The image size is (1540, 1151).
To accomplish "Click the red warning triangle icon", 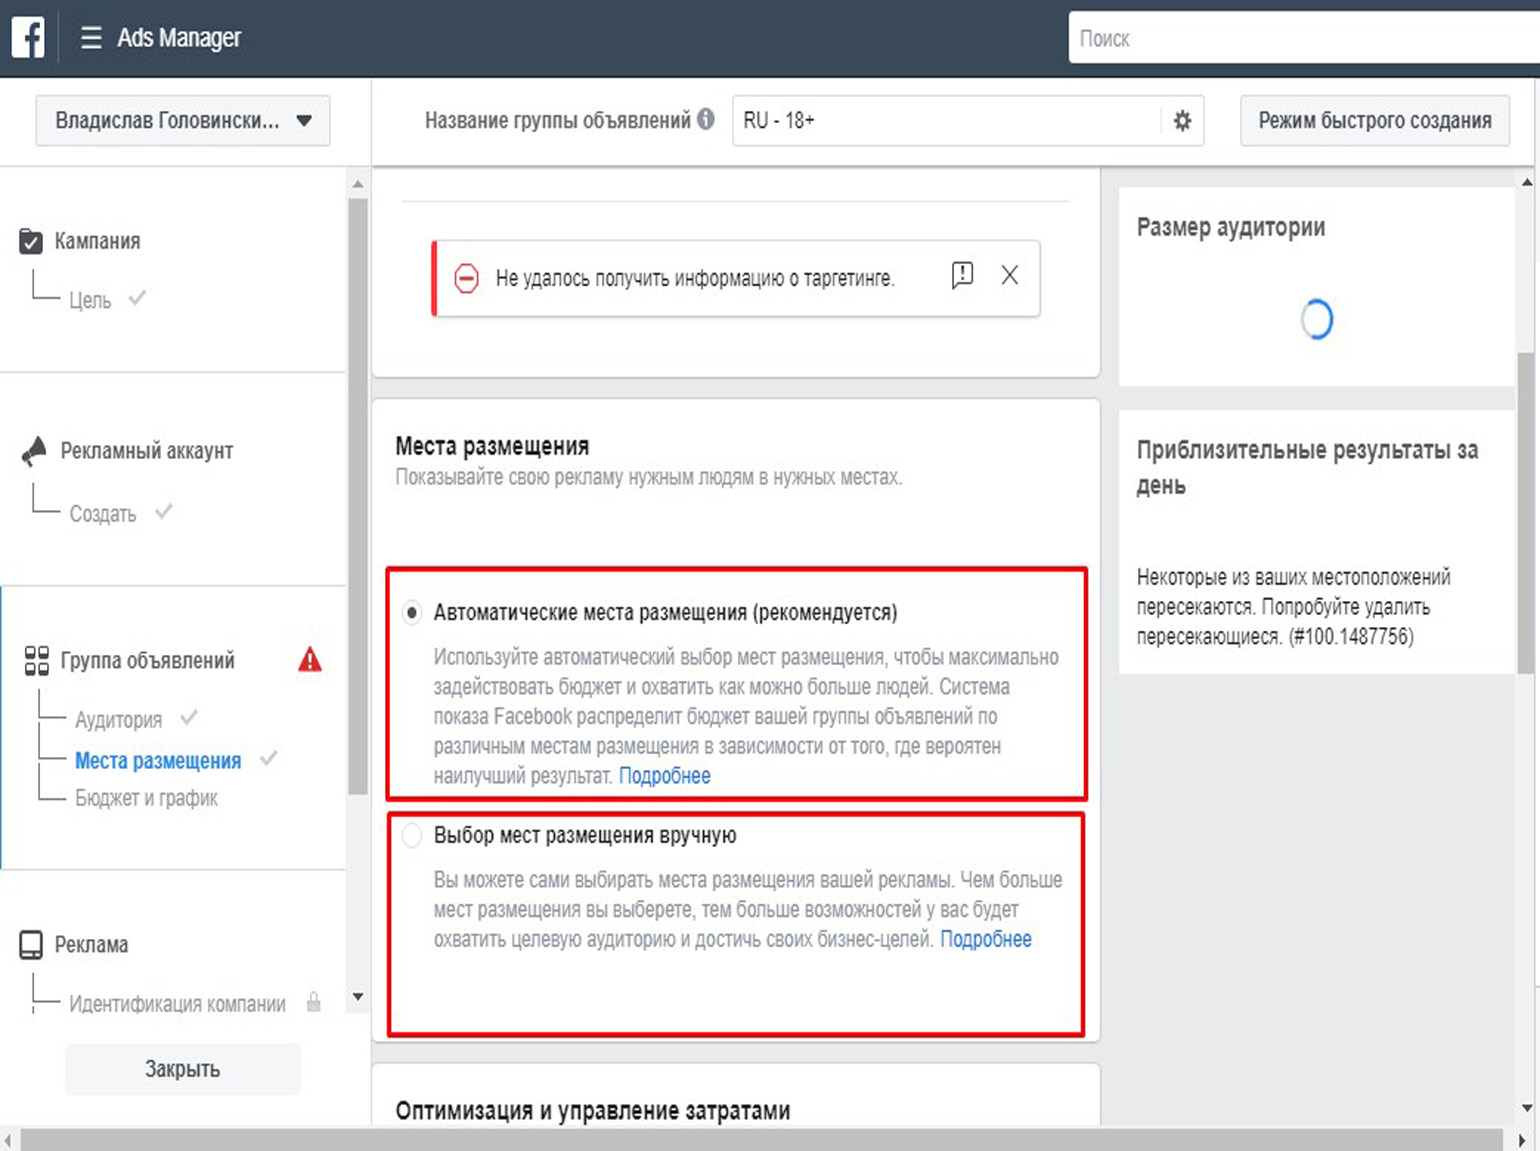I will pos(310,660).
